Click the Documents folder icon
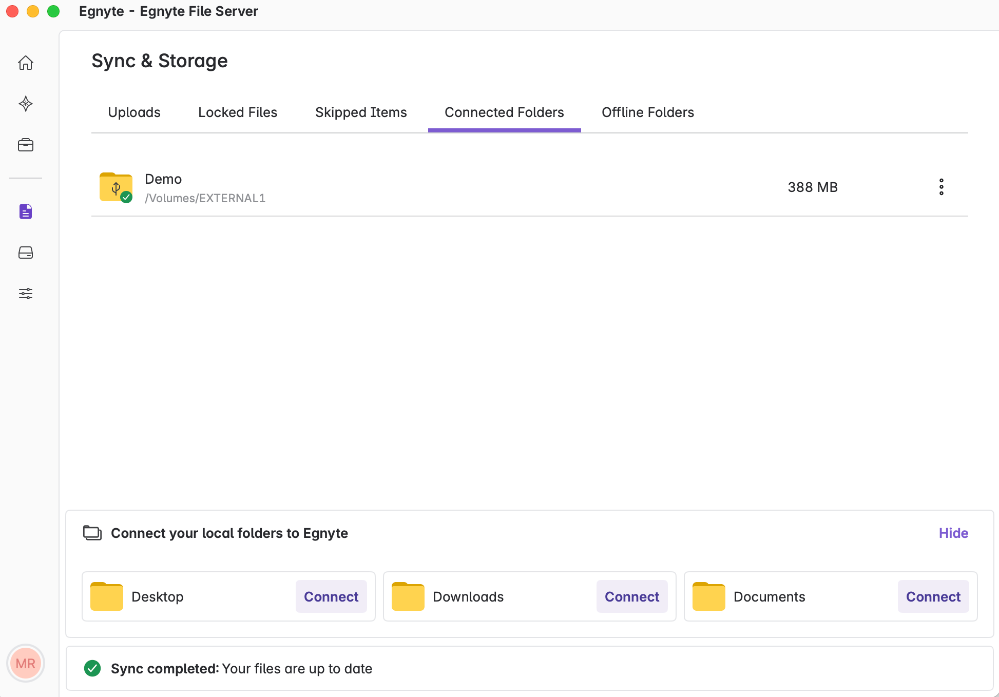Screen dimensions: 999x697 click(708, 596)
